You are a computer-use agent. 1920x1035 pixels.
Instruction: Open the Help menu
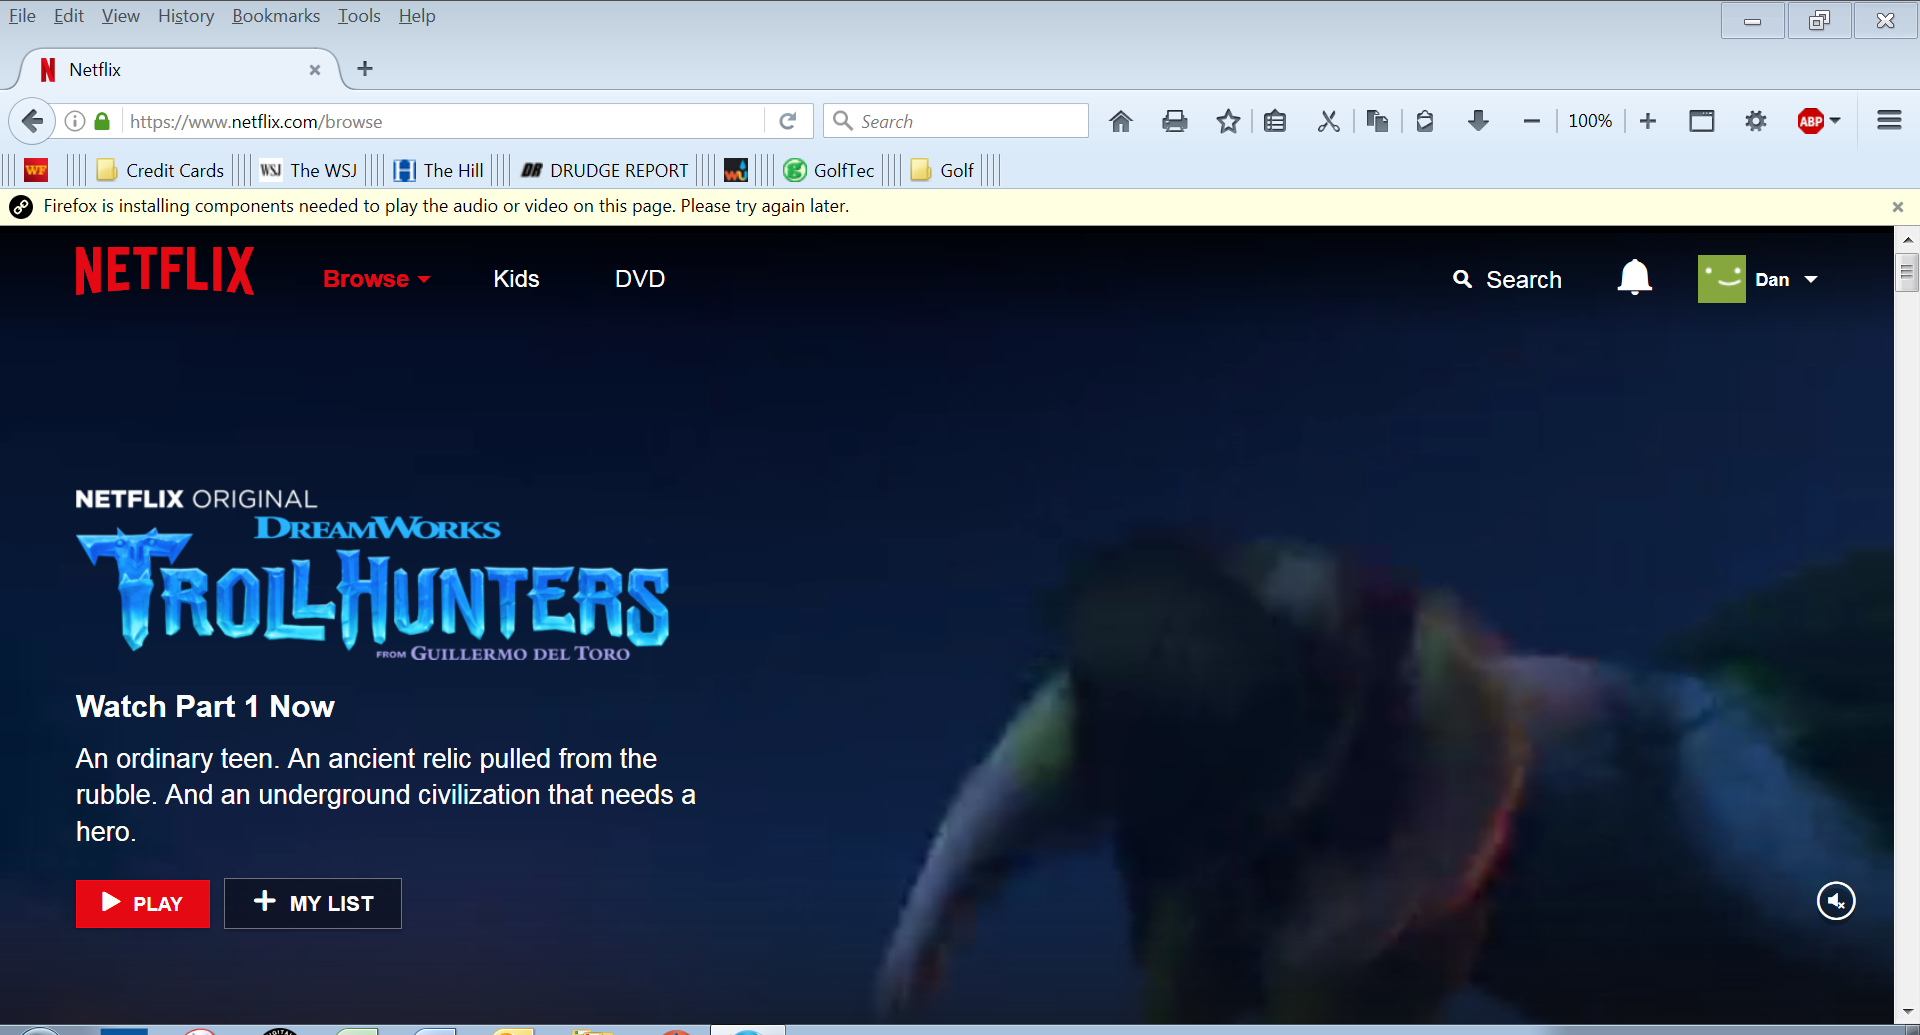(417, 16)
